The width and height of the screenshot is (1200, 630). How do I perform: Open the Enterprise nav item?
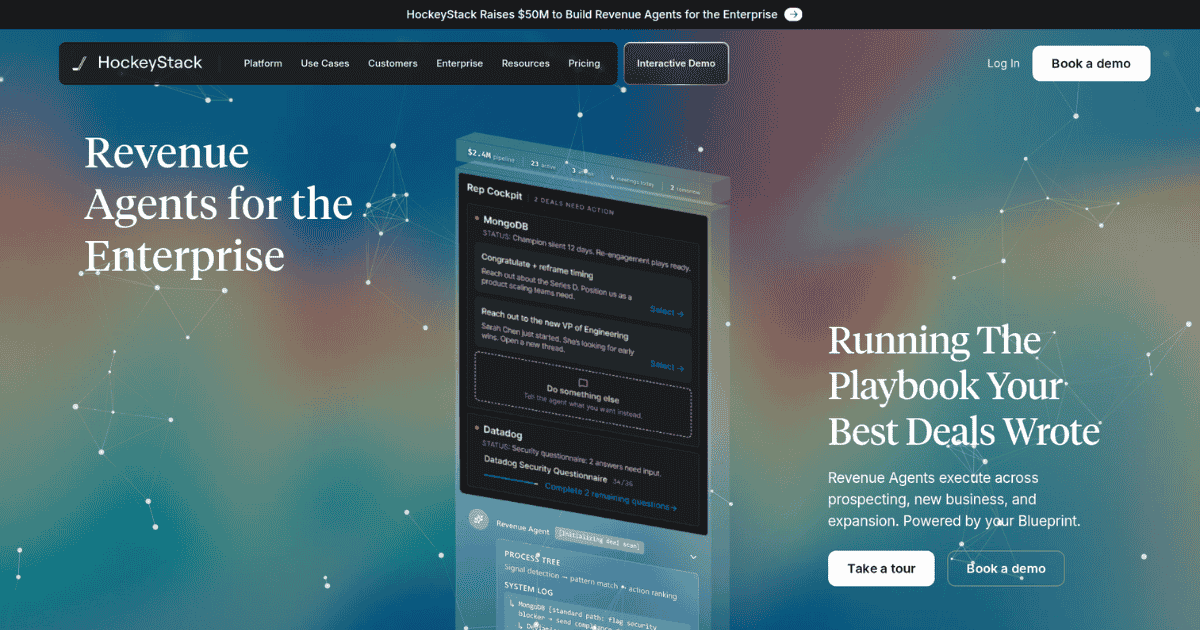pos(459,63)
